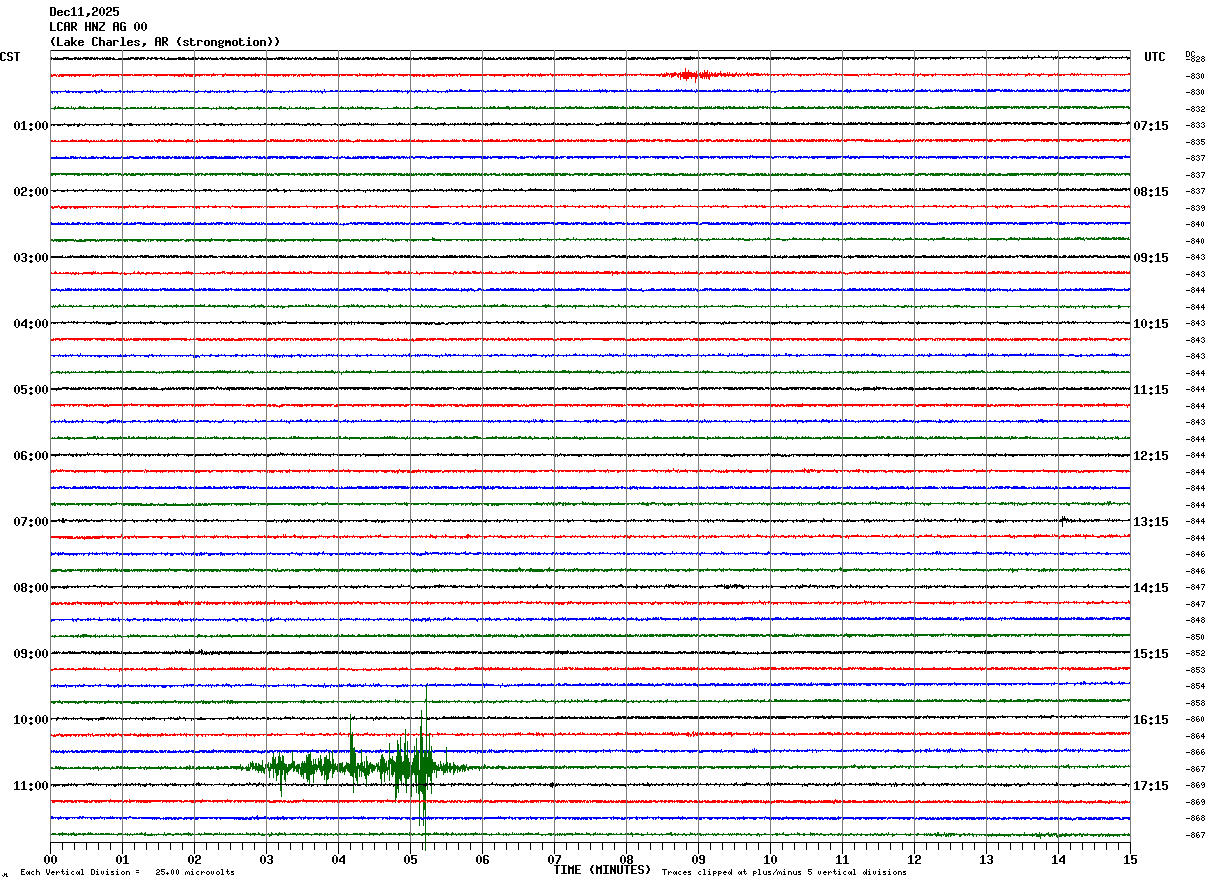Click the TIME (MINUTES) axis title
The image size is (1210, 886).
pyautogui.click(x=602, y=870)
